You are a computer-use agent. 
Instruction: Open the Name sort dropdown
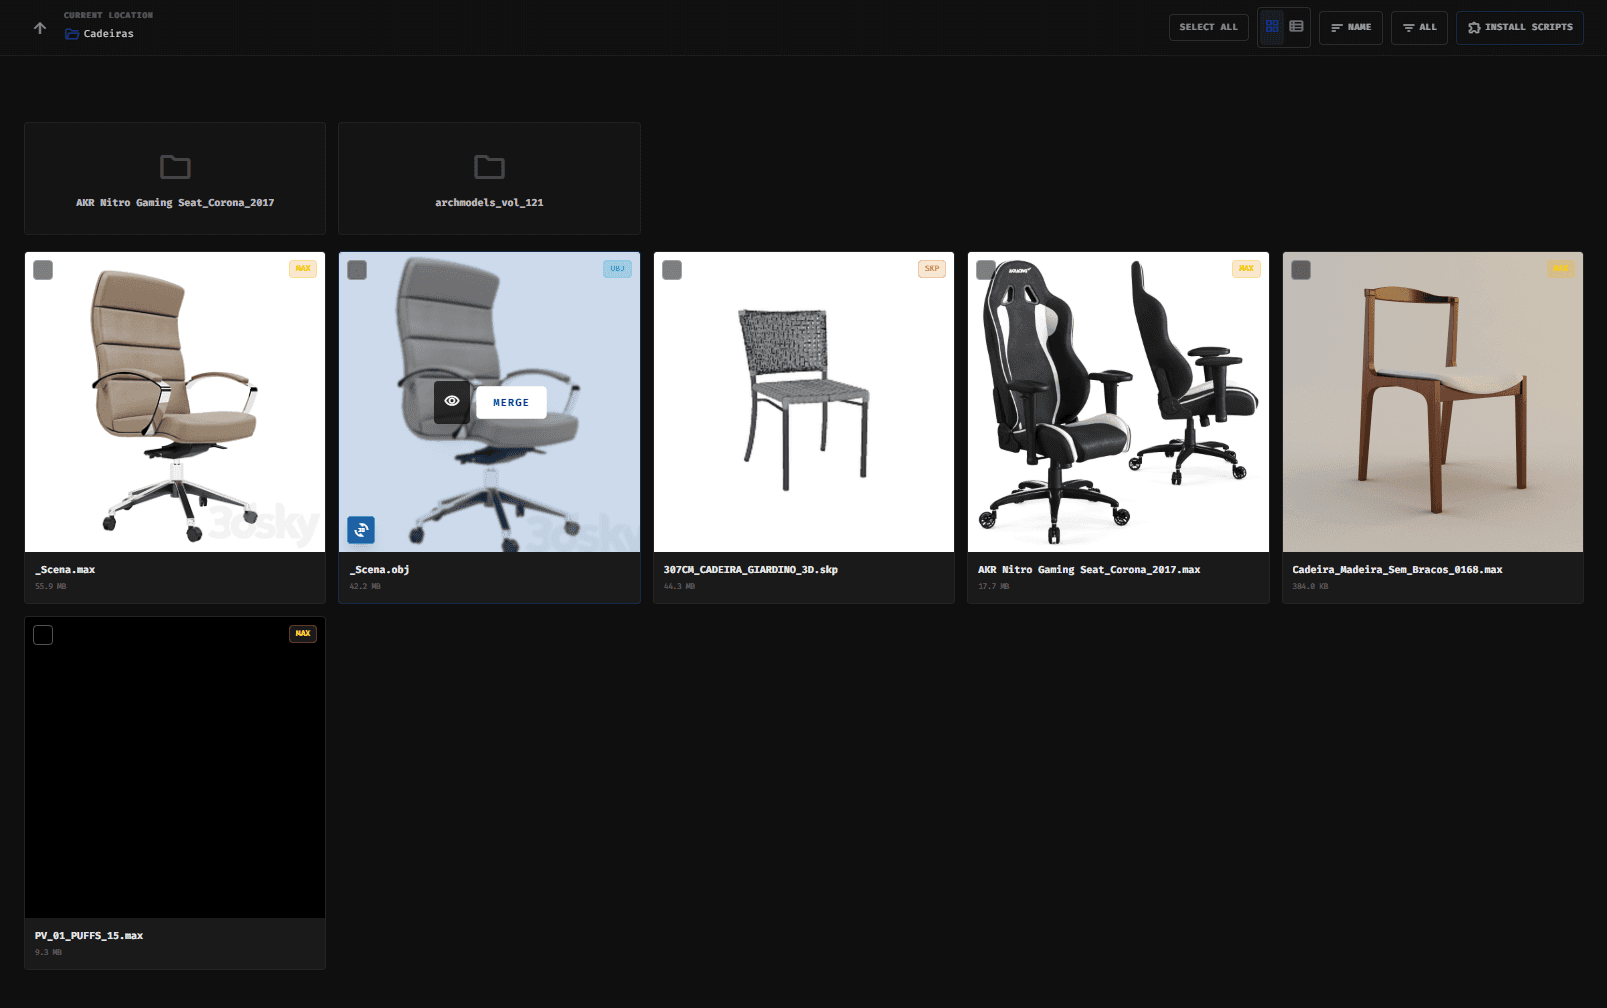pos(1350,28)
